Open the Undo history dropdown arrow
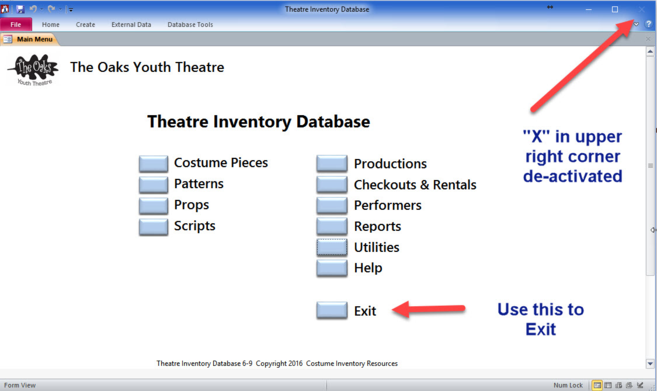Viewport: 657px width, 391px height. [x=41, y=9]
